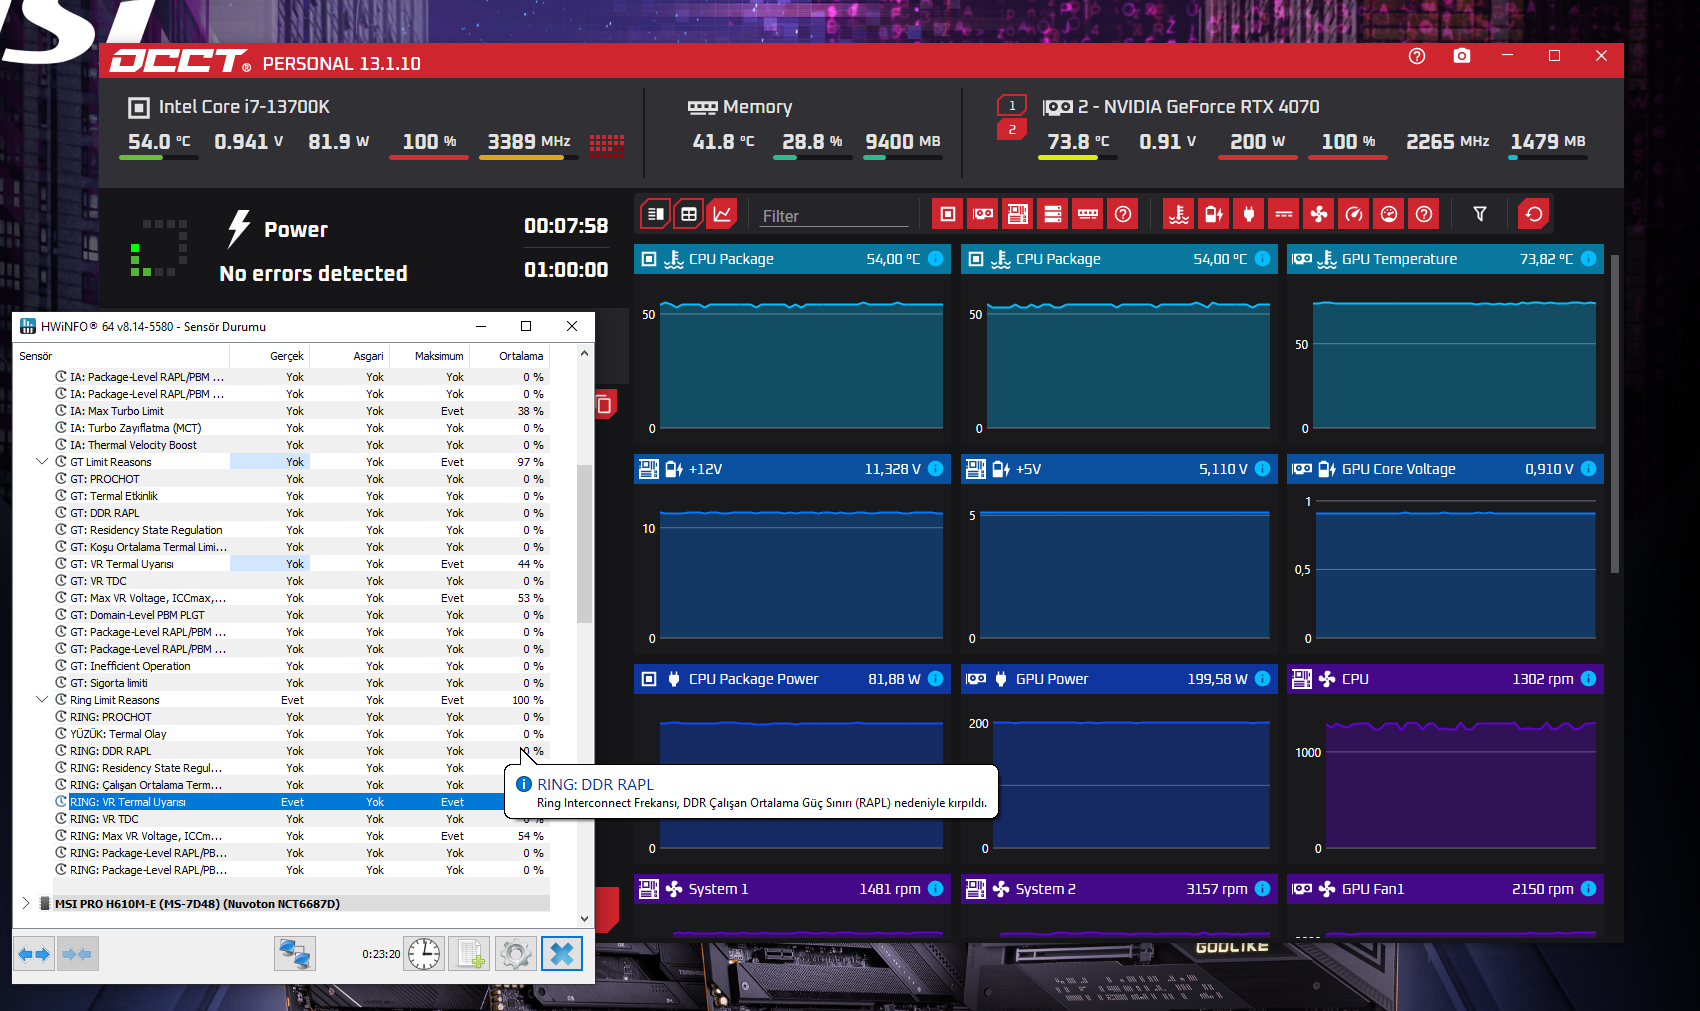The height and width of the screenshot is (1011, 1700).
Task: Click the OCCT graphs panel scrollbar
Action: 1614,414
